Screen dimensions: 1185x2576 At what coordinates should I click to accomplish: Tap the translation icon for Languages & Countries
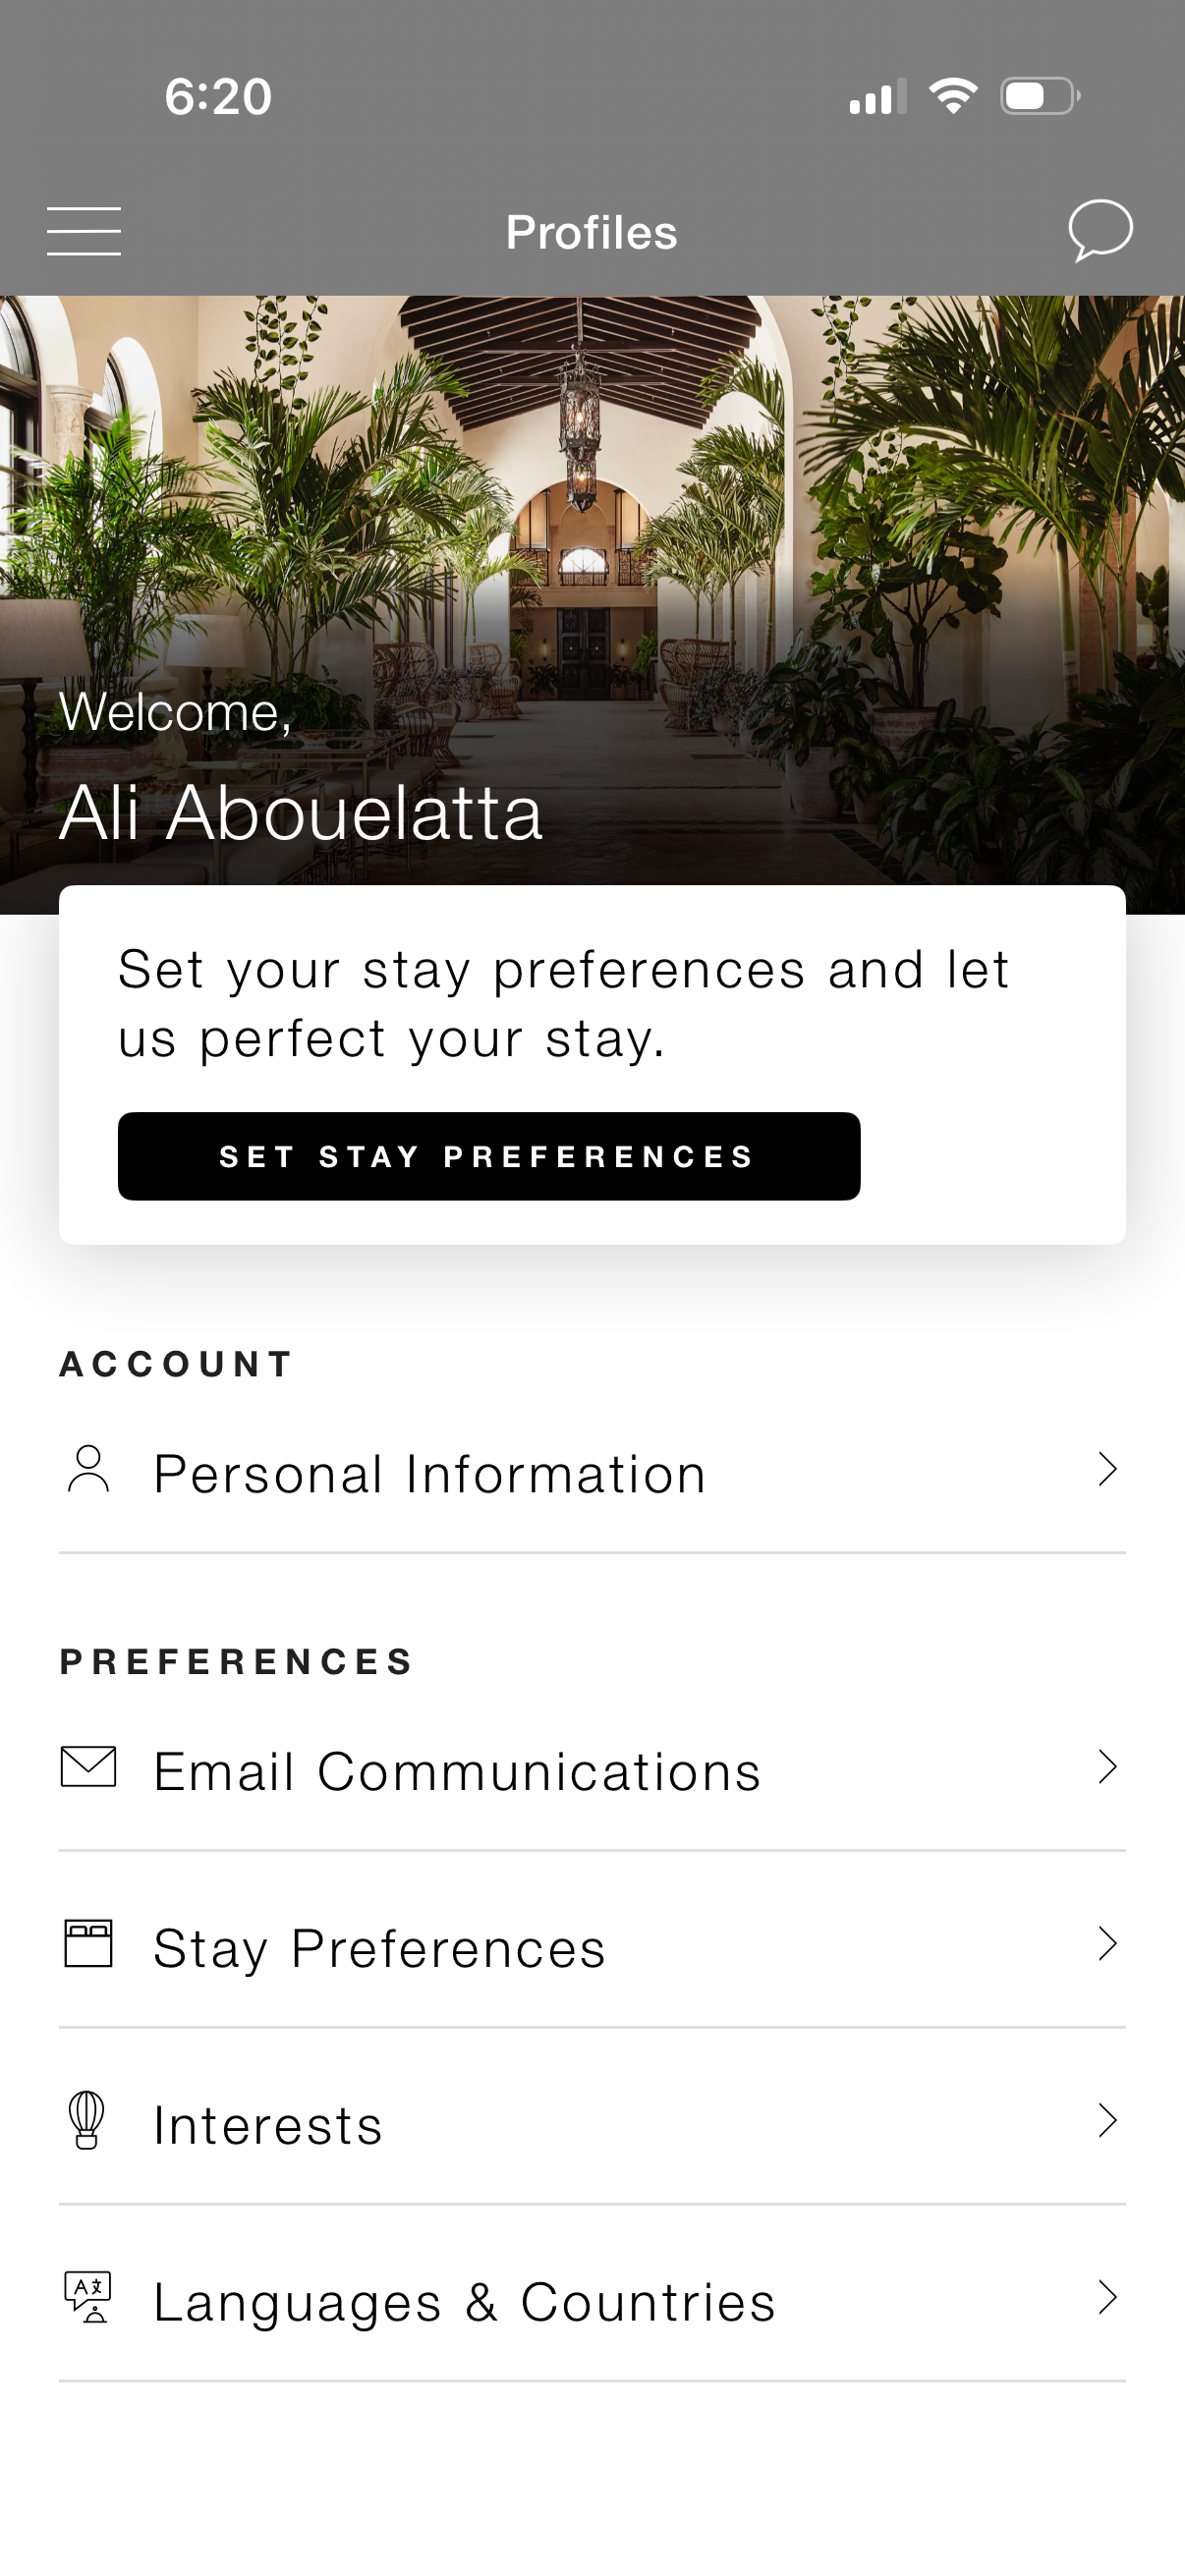coord(88,2297)
